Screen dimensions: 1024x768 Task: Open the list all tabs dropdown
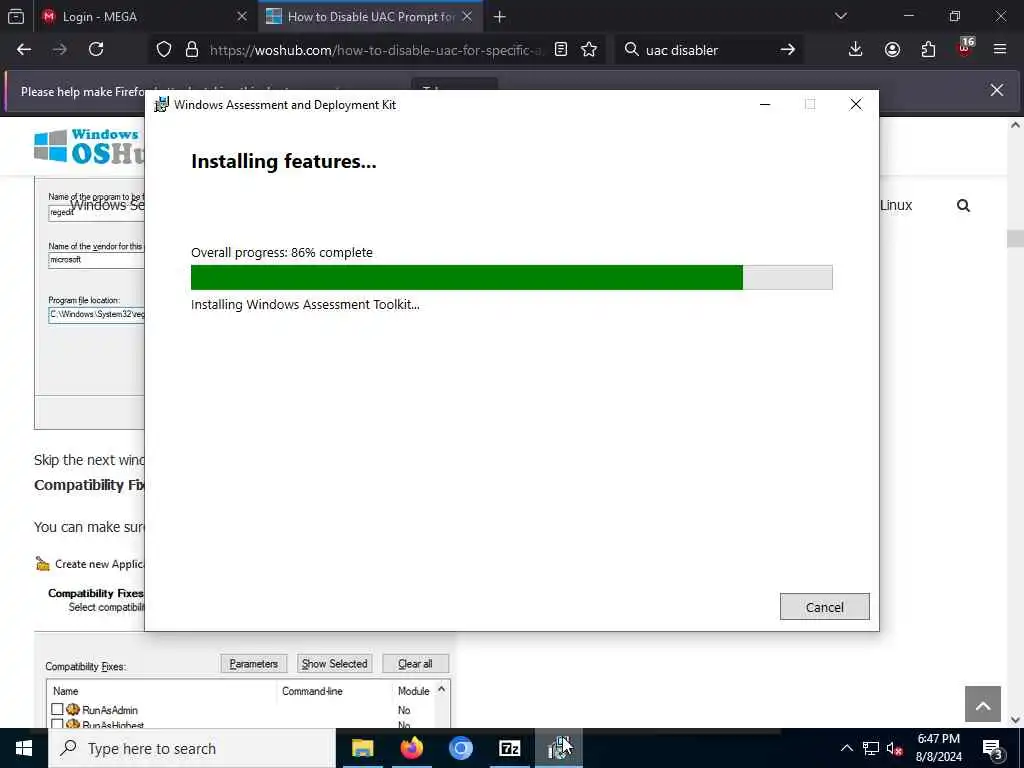(x=841, y=16)
